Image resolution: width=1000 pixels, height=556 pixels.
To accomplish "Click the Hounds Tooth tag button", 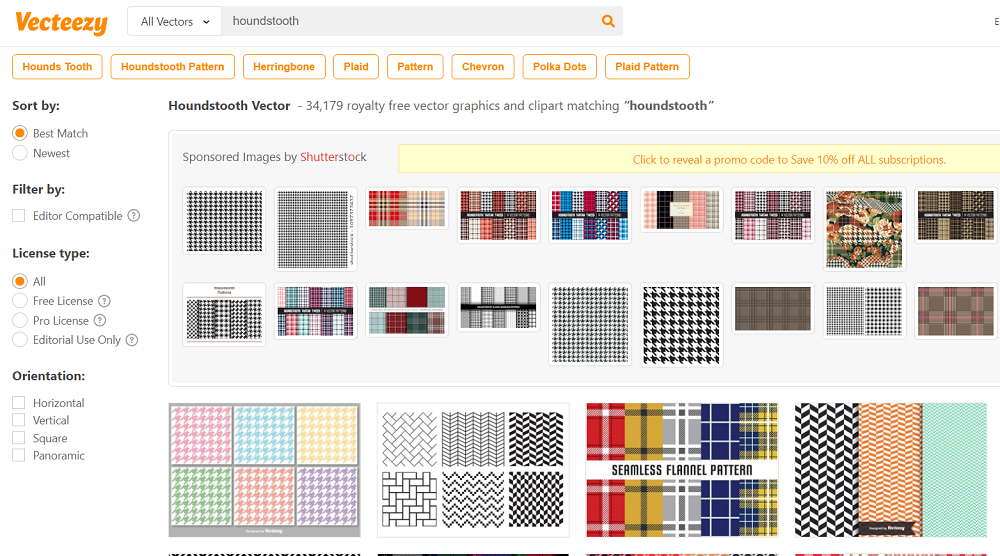I will [x=57, y=67].
